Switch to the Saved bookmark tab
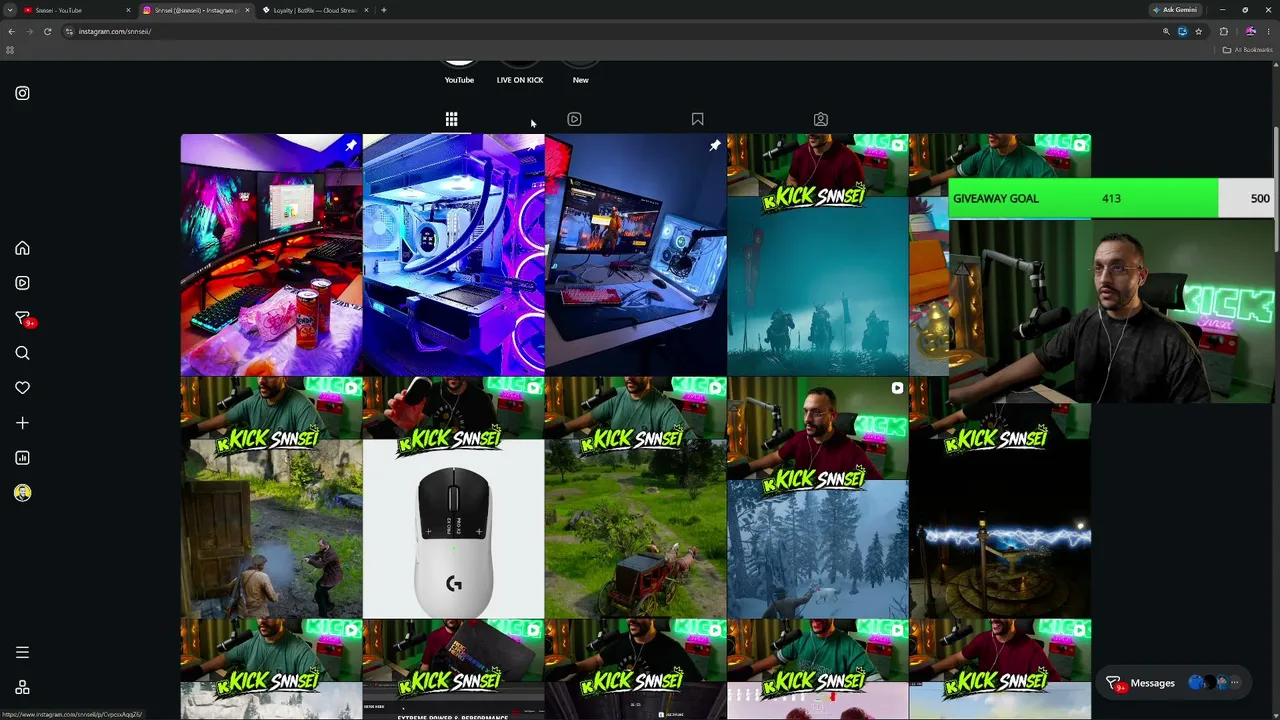 [x=697, y=120]
